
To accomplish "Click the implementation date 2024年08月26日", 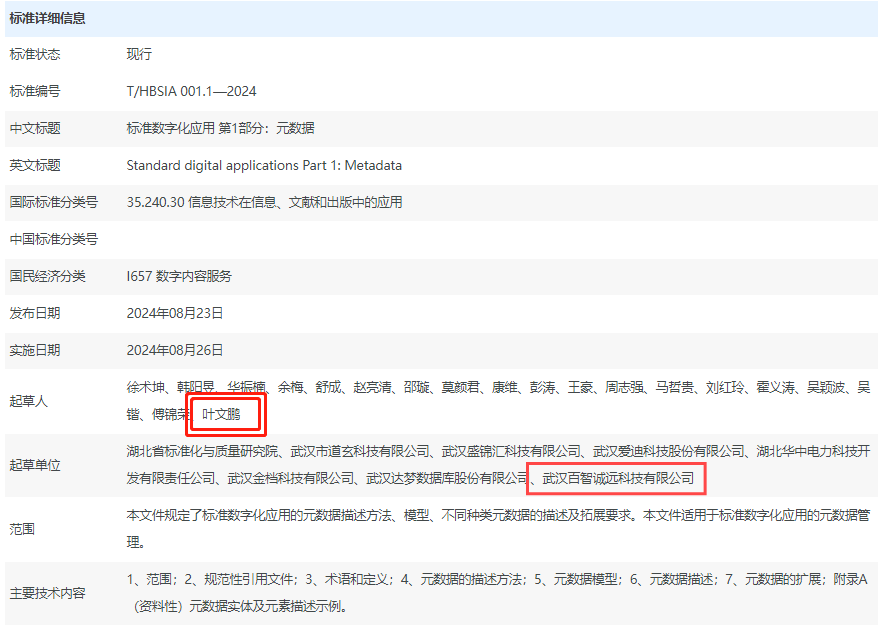I will 175,350.
